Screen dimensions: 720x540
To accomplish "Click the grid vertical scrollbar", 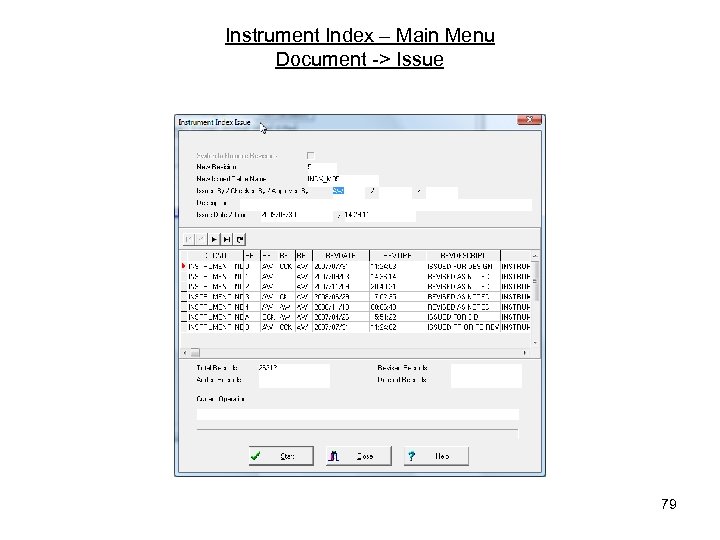I will point(535,299).
